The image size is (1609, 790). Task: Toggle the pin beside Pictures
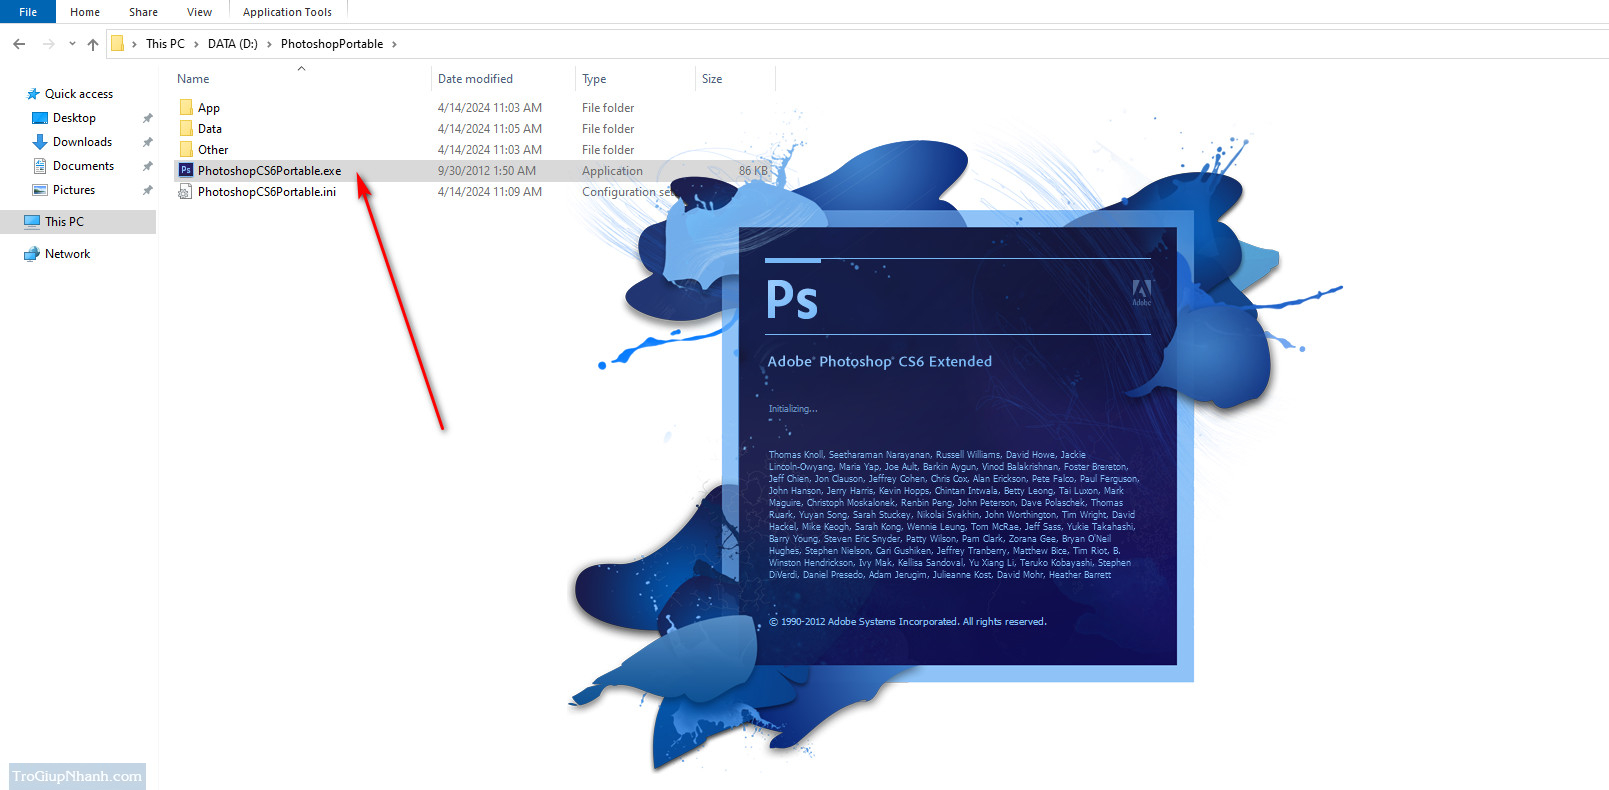coord(147,190)
